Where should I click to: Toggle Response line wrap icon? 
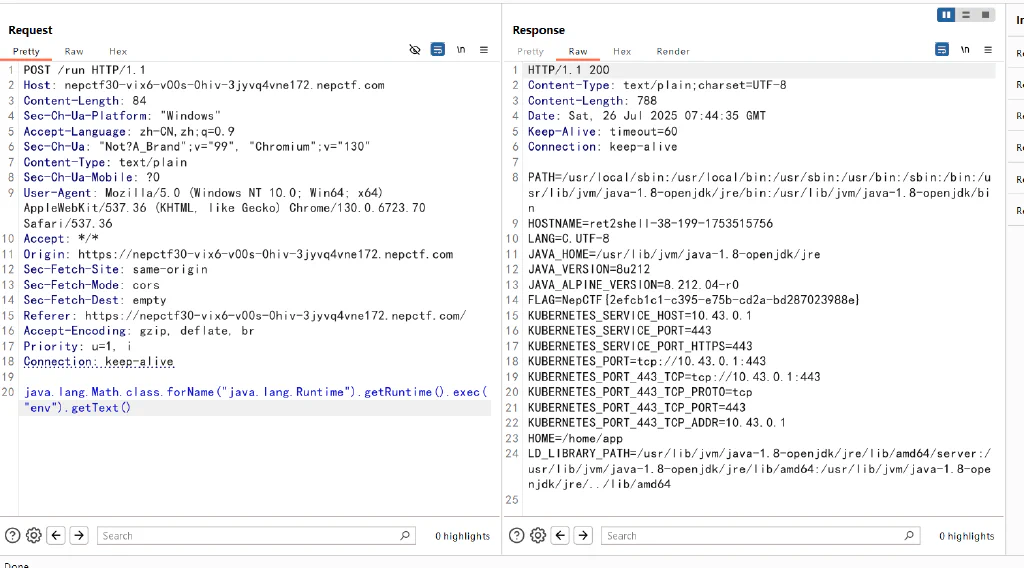[942, 50]
